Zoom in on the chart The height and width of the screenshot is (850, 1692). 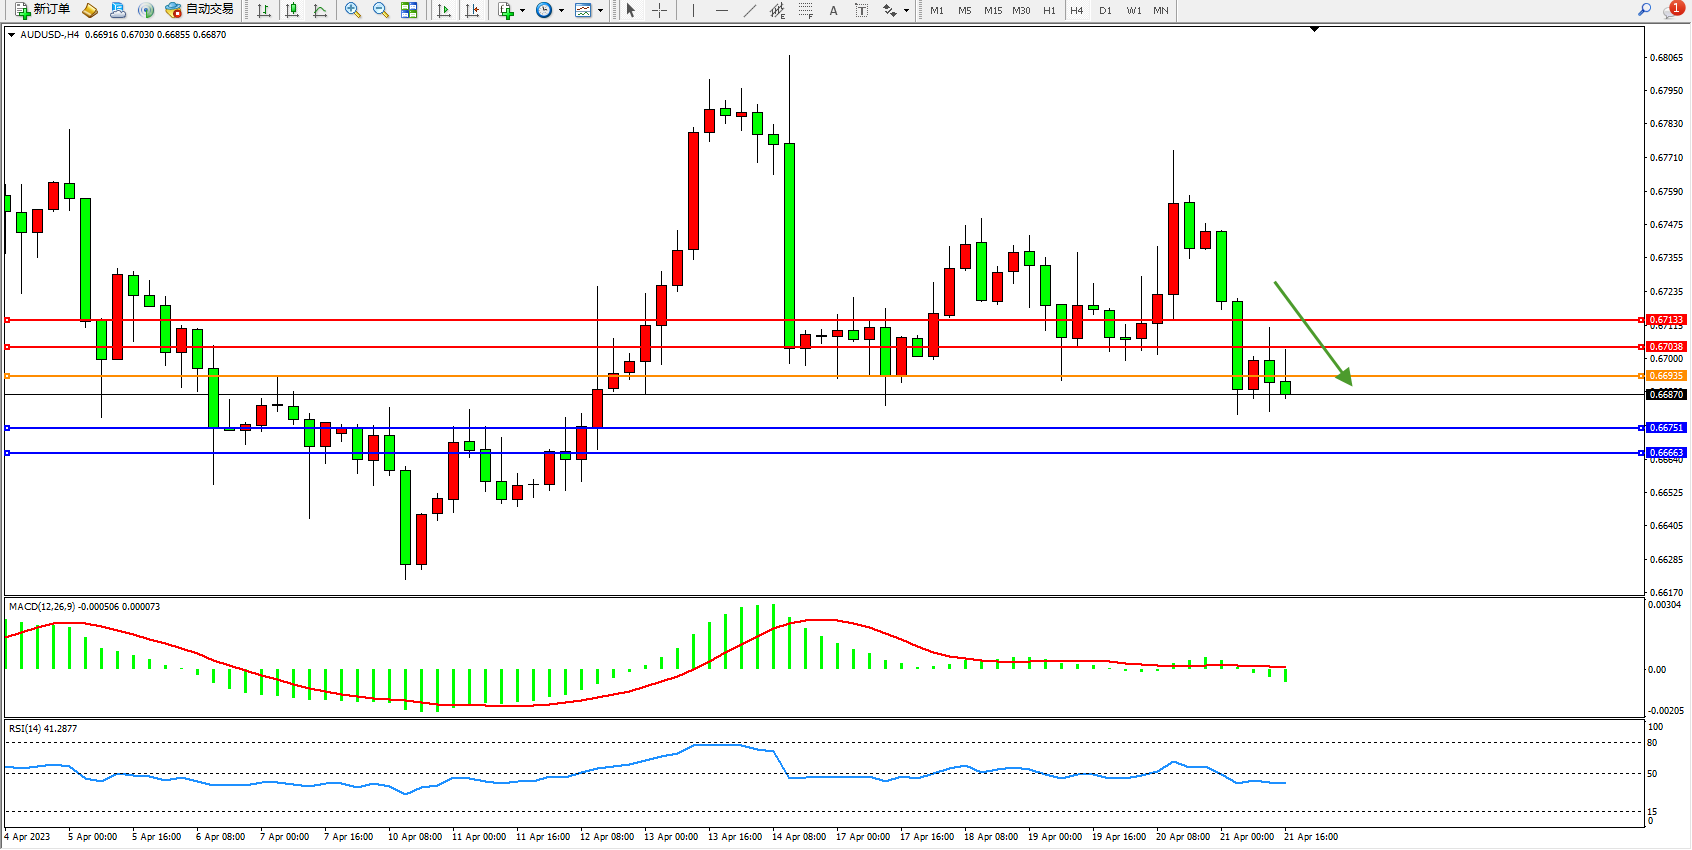coord(352,10)
